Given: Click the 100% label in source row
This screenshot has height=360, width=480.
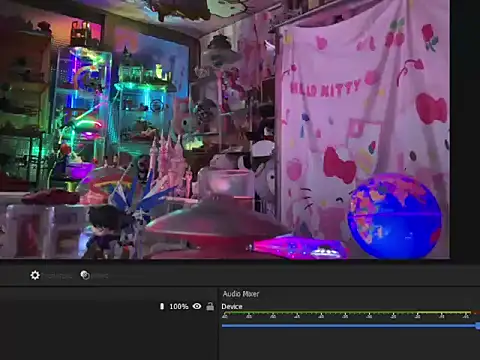Looking at the screenshot, I should click(x=179, y=306).
